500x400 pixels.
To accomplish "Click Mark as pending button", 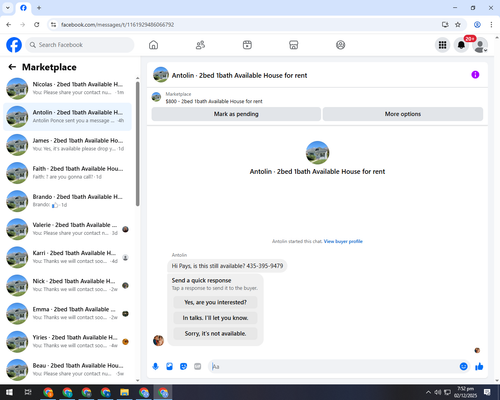I will coord(236,114).
